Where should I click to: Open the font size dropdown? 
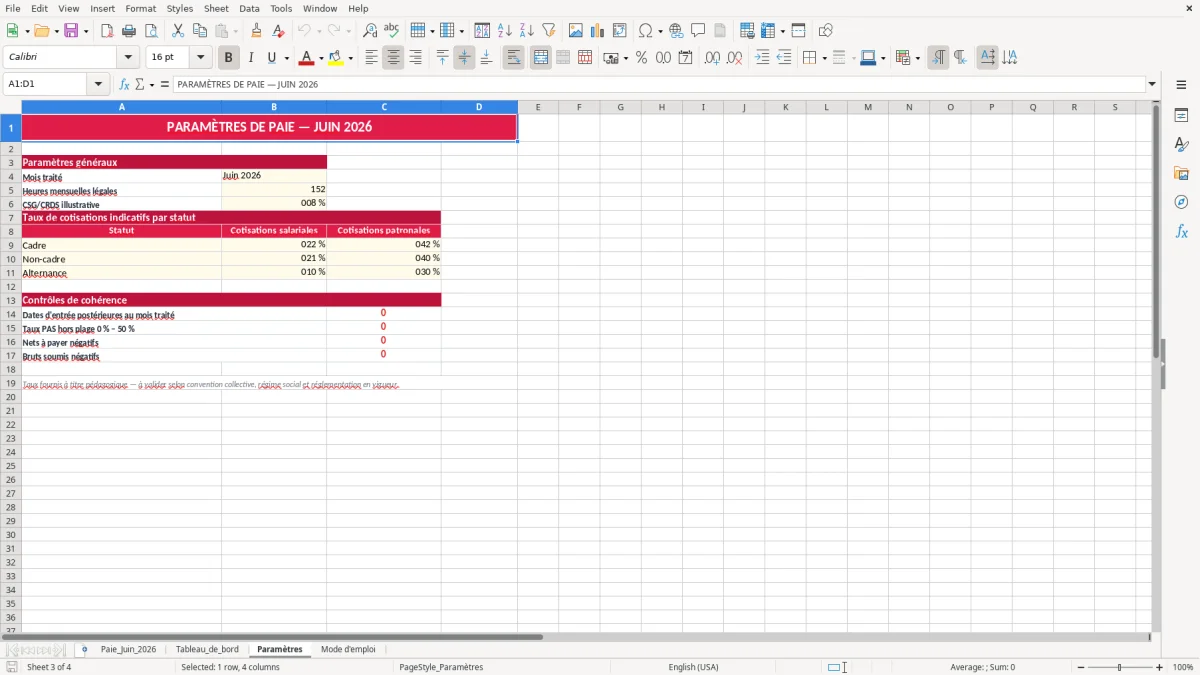(200, 57)
